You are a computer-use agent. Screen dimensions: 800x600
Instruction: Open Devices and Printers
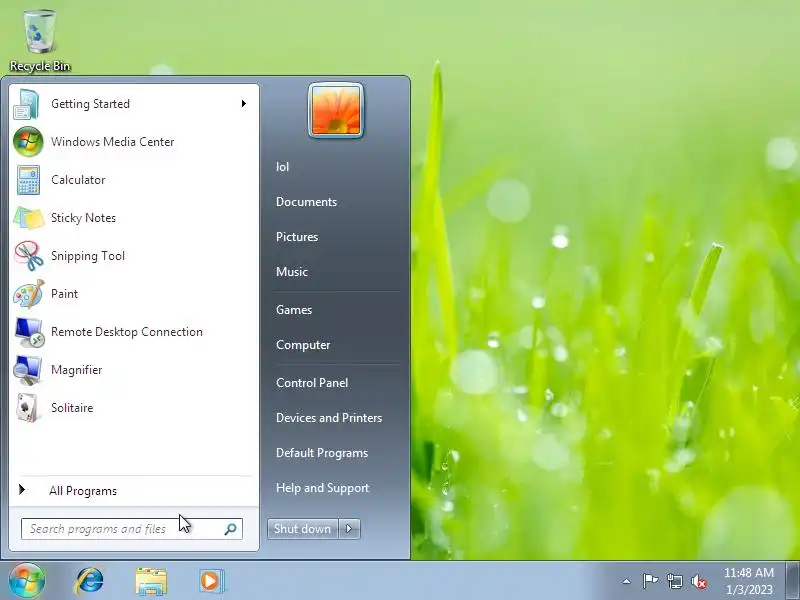click(329, 418)
